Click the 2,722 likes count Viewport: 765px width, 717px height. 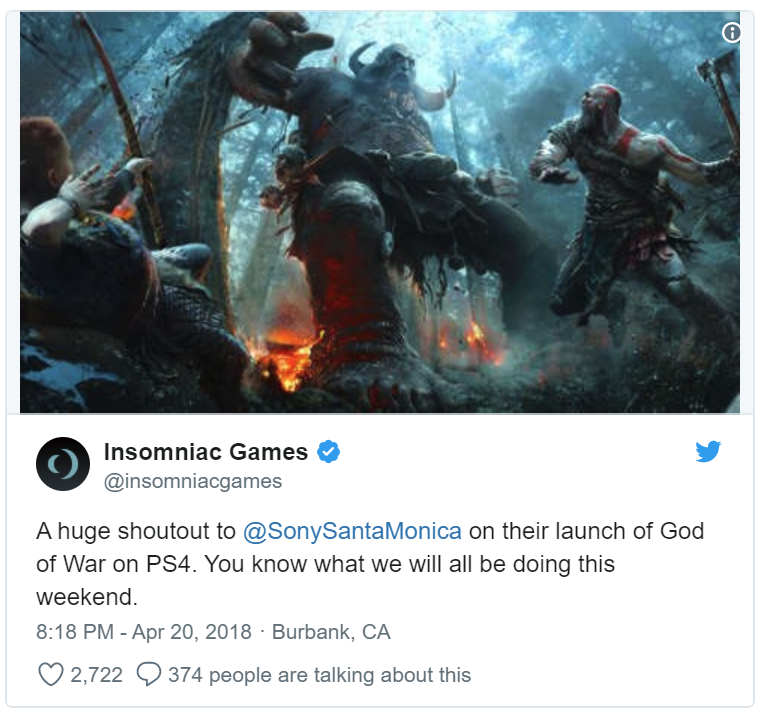pos(96,675)
